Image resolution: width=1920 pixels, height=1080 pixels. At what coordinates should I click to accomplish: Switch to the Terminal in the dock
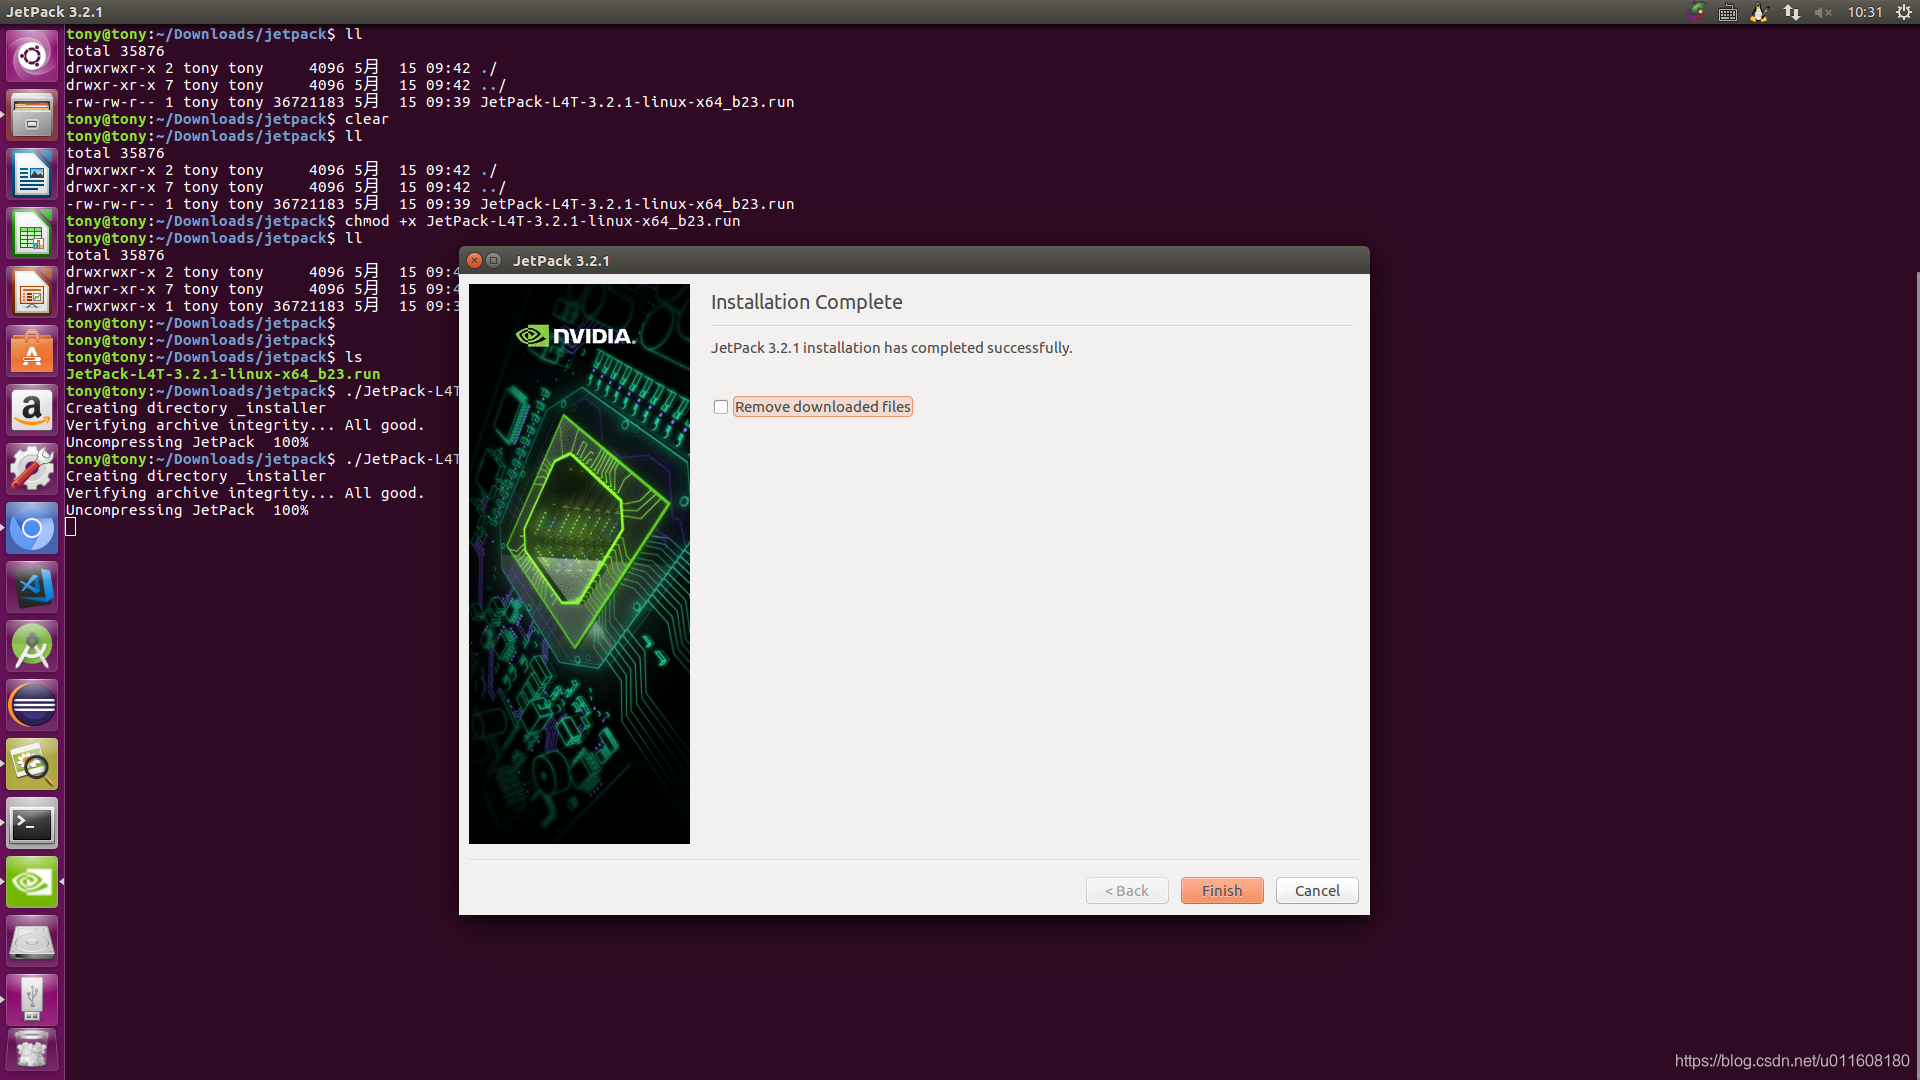(32, 823)
